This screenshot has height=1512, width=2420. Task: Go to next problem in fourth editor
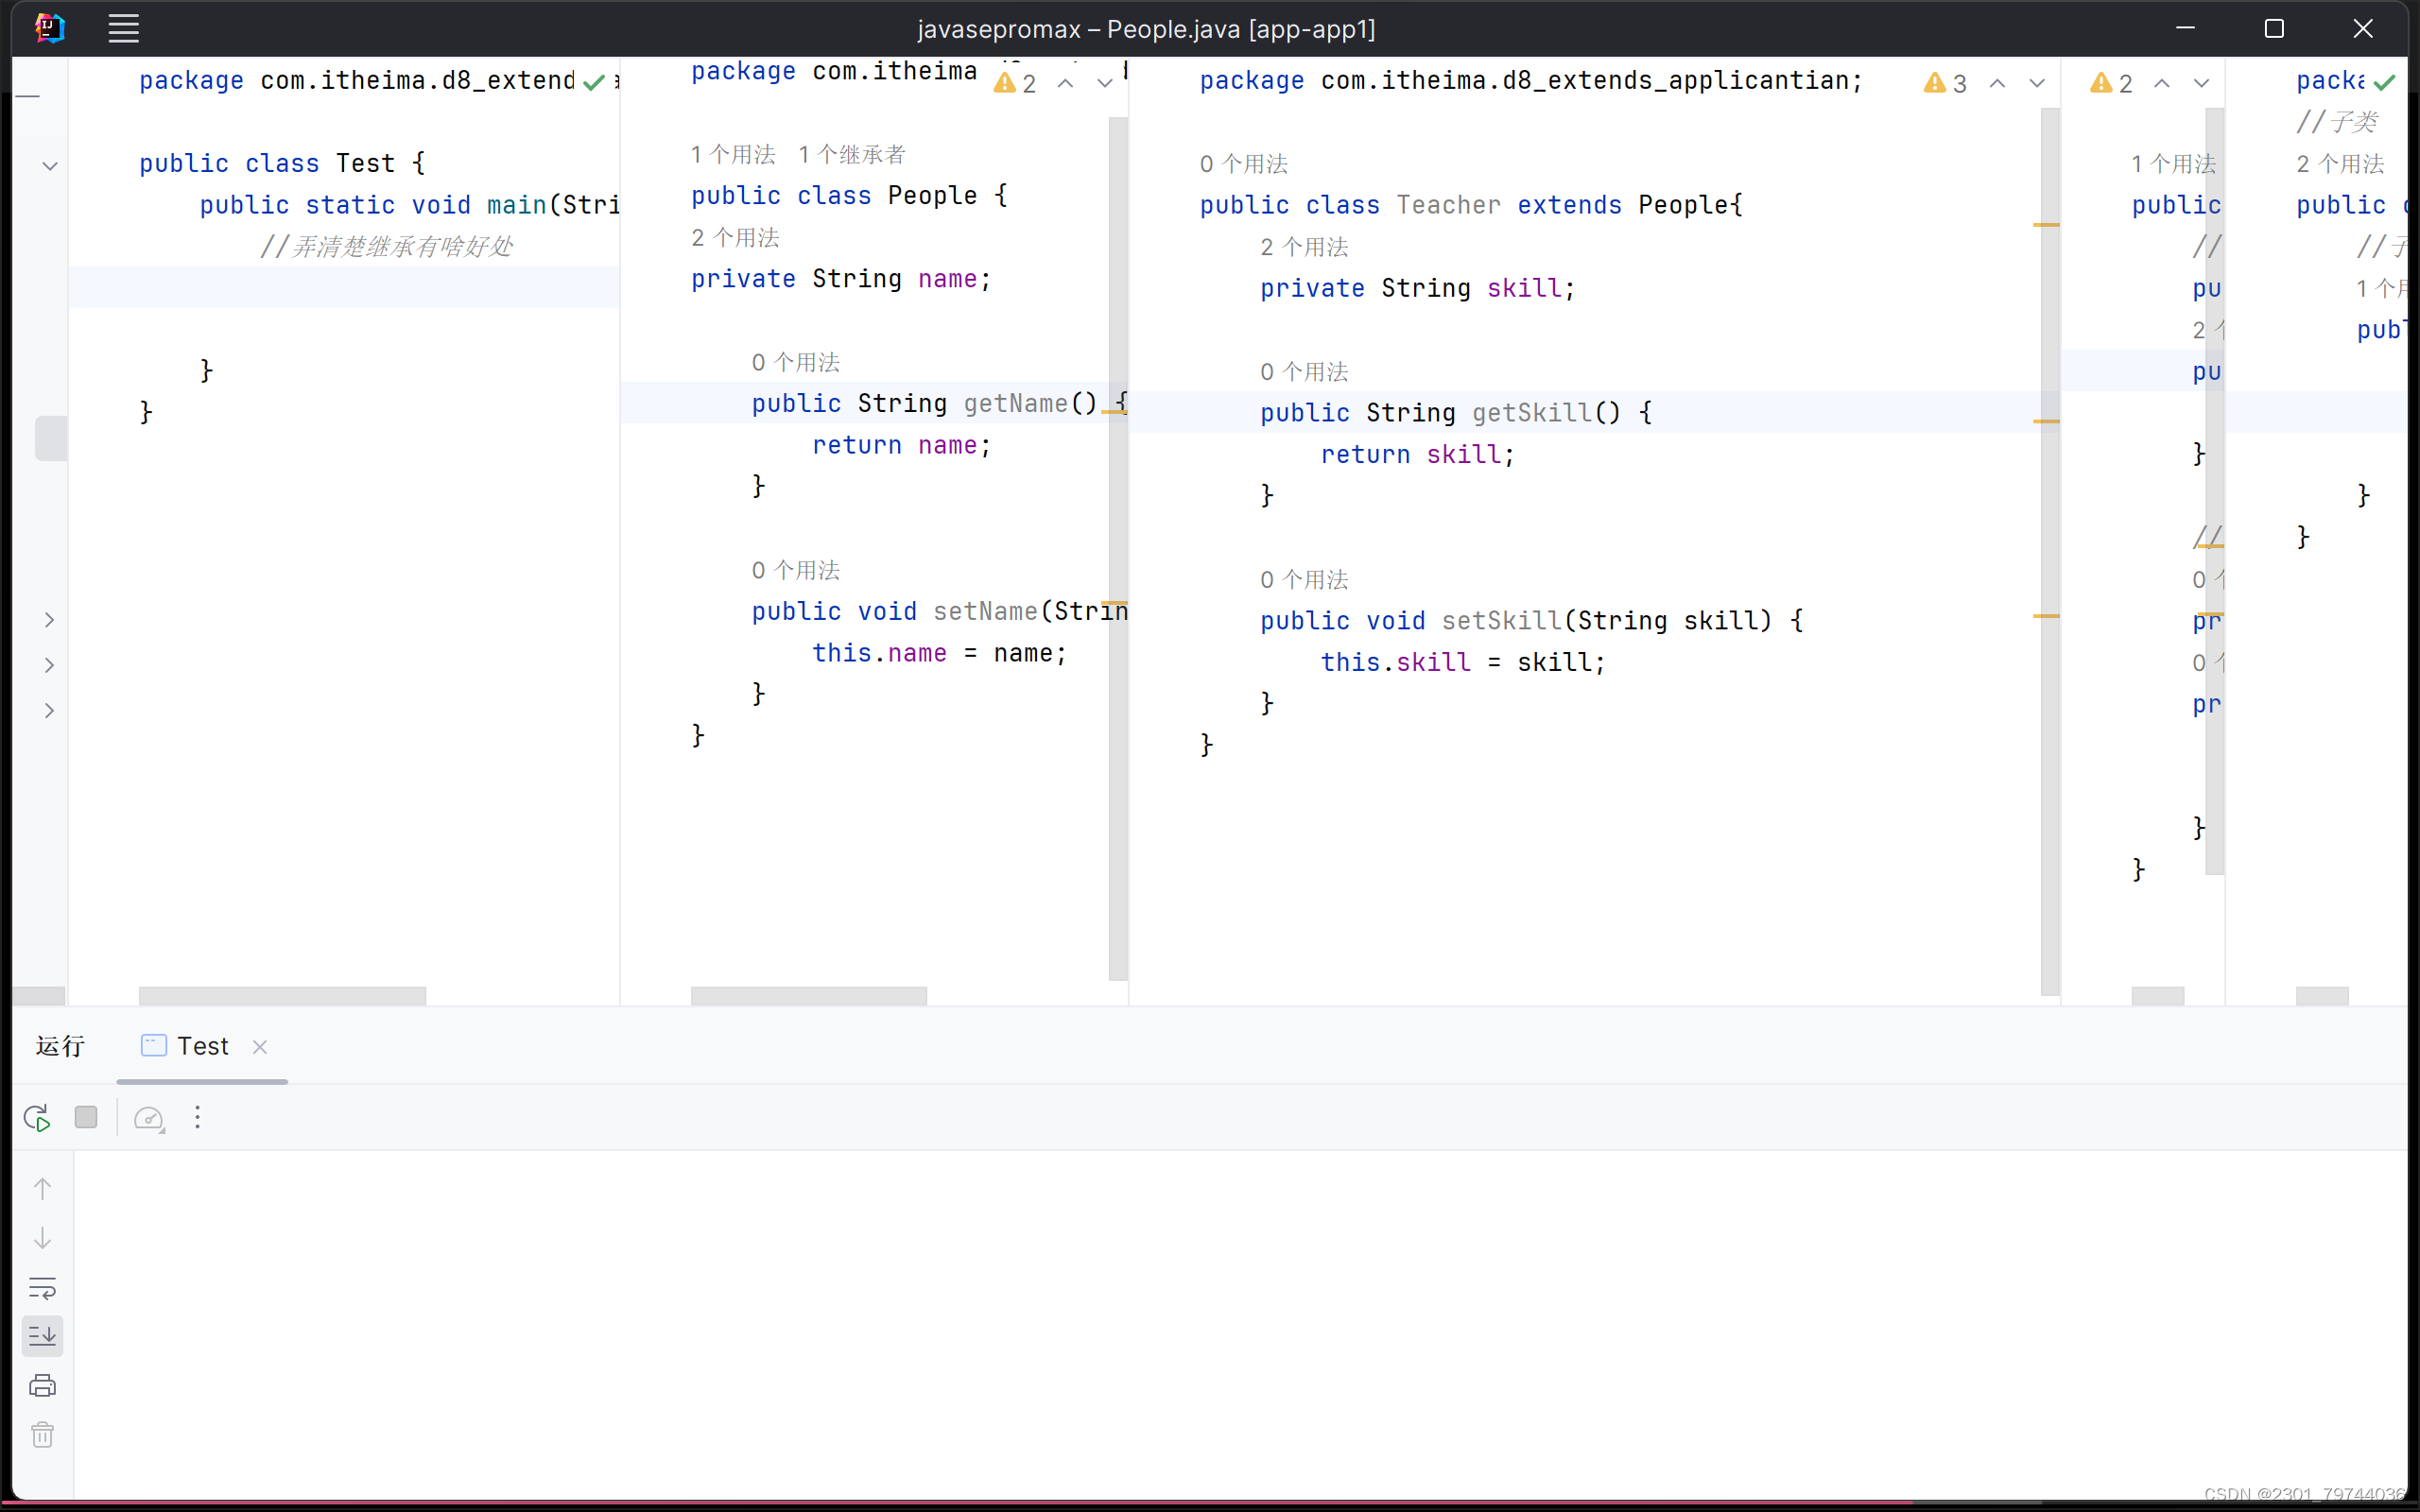pos(2202,83)
